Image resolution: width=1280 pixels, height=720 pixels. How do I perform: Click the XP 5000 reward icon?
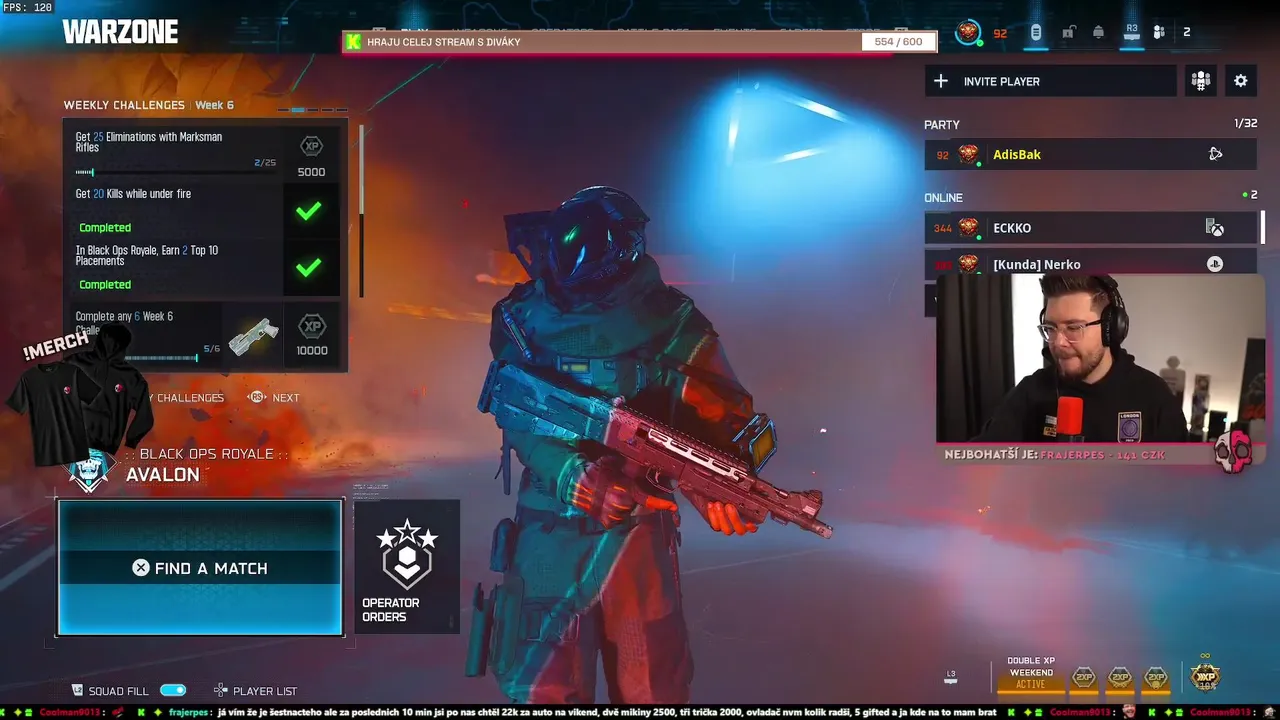(x=312, y=147)
